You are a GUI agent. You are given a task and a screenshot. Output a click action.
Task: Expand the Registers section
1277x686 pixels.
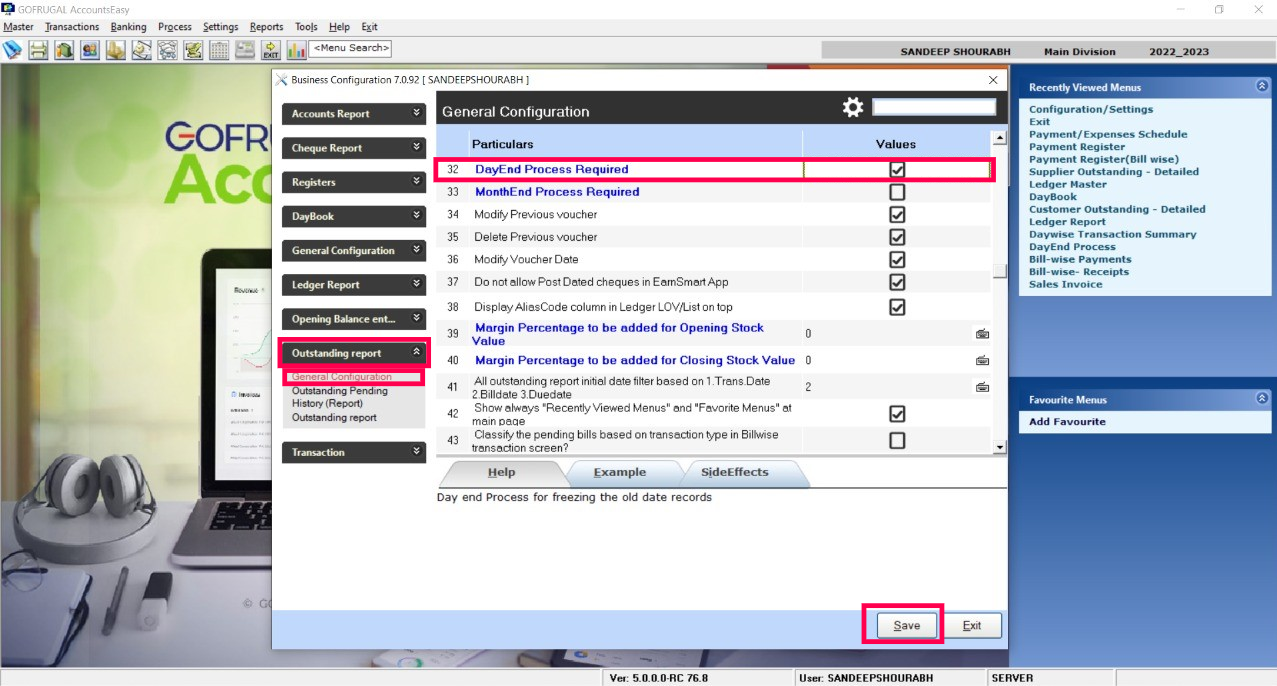pyautogui.click(x=354, y=182)
